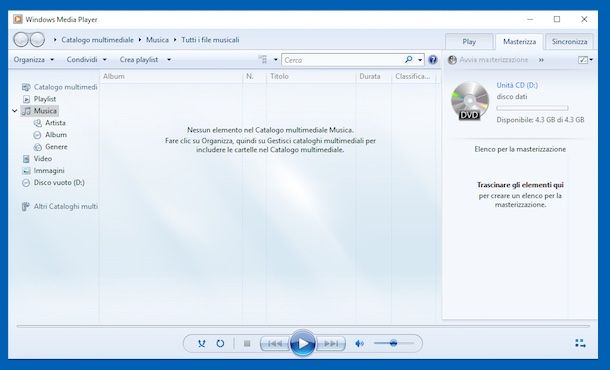Image resolution: width=610 pixels, height=370 pixels.
Task: Click the Back navigation arrow button
Action: (x=21, y=39)
